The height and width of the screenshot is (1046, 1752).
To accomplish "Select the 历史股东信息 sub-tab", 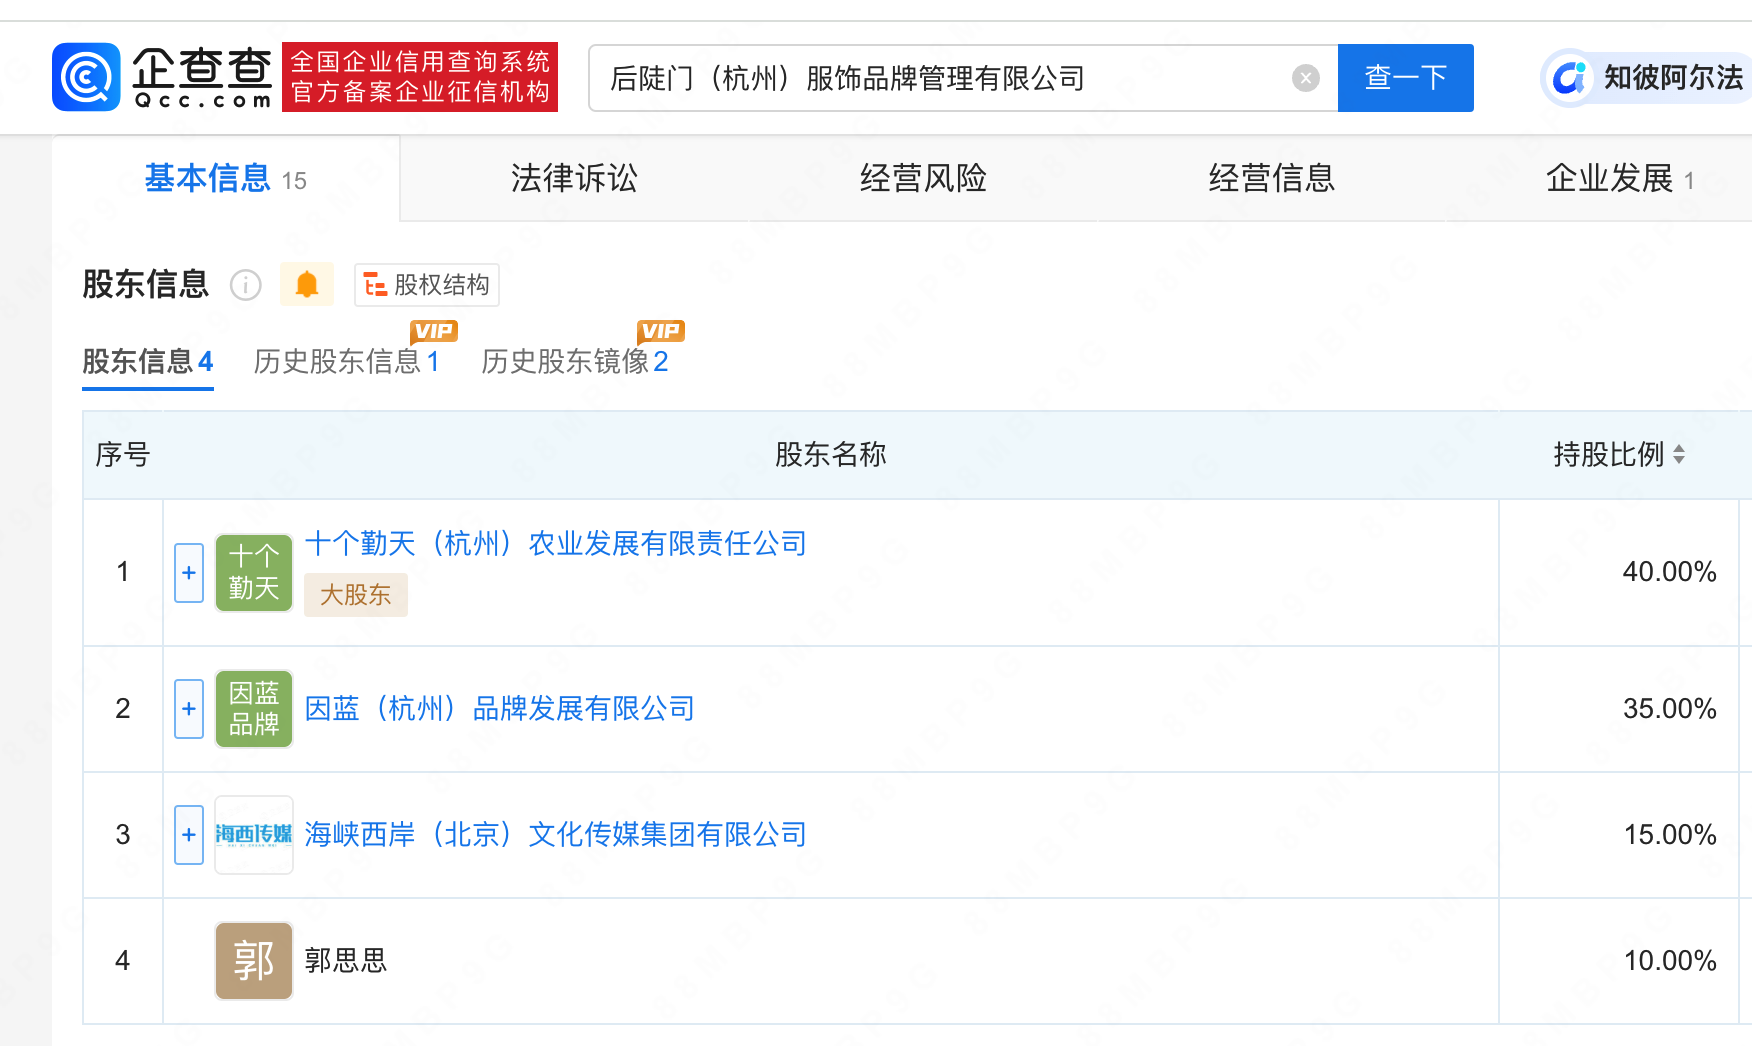I will [x=346, y=361].
